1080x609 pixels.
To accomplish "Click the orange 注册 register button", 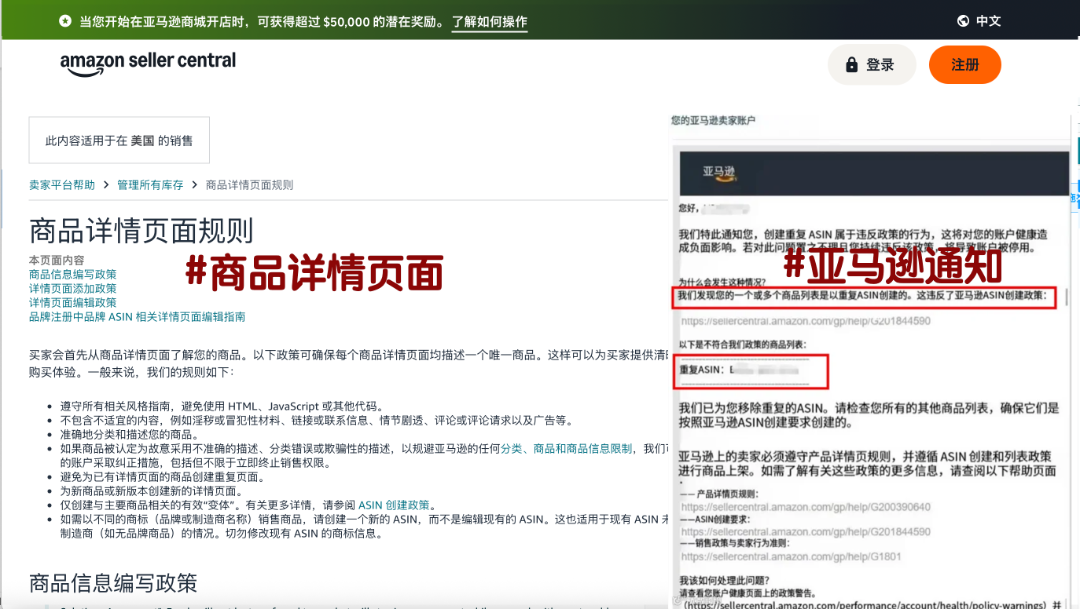I will [964, 65].
